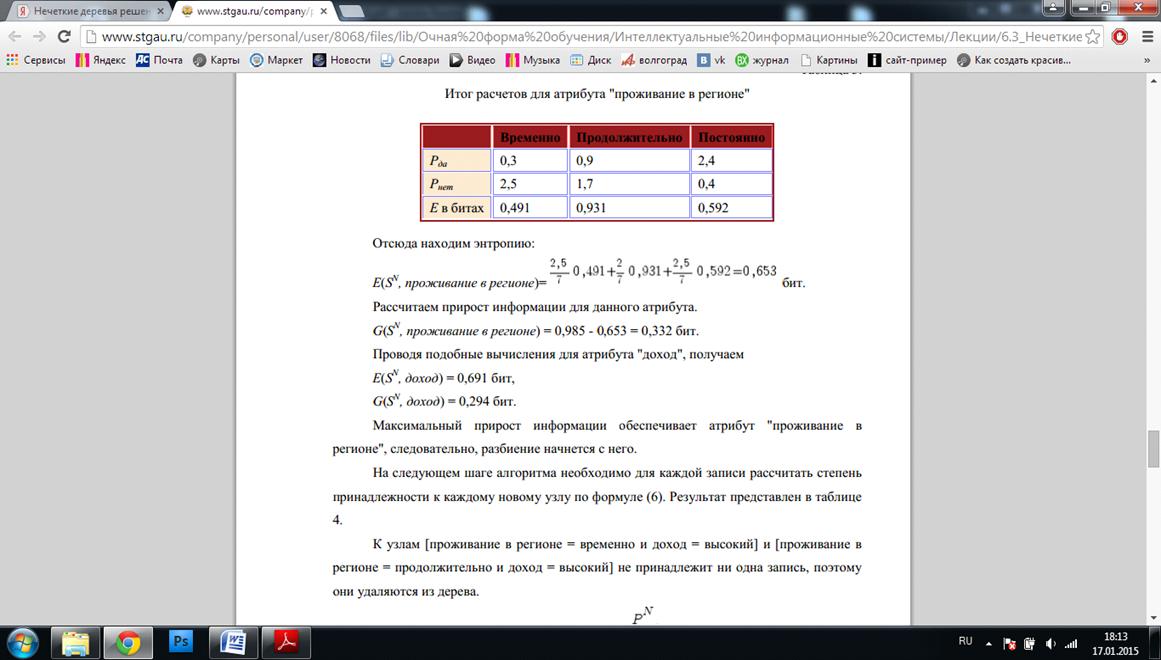
Task: Click the power plug tray icon
Action: point(1029,644)
